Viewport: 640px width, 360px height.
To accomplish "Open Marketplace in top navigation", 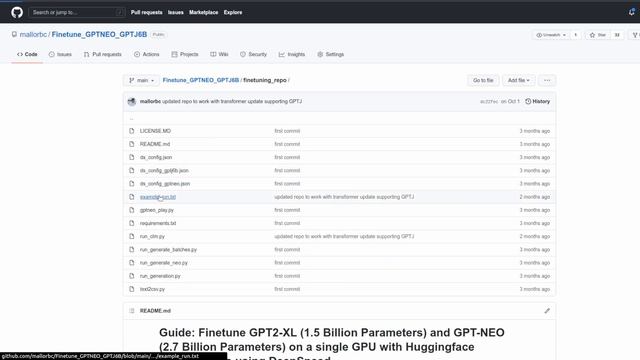I will tap(203, 12).
